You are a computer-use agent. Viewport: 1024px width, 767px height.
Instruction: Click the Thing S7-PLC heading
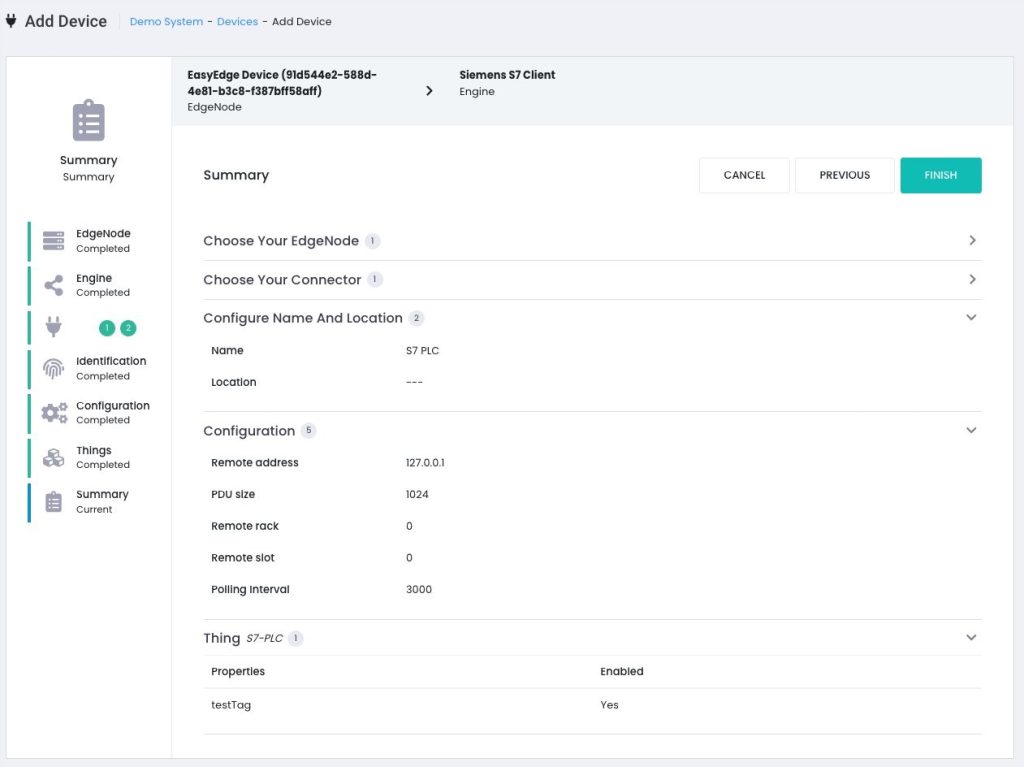click(x=243, y=638)
